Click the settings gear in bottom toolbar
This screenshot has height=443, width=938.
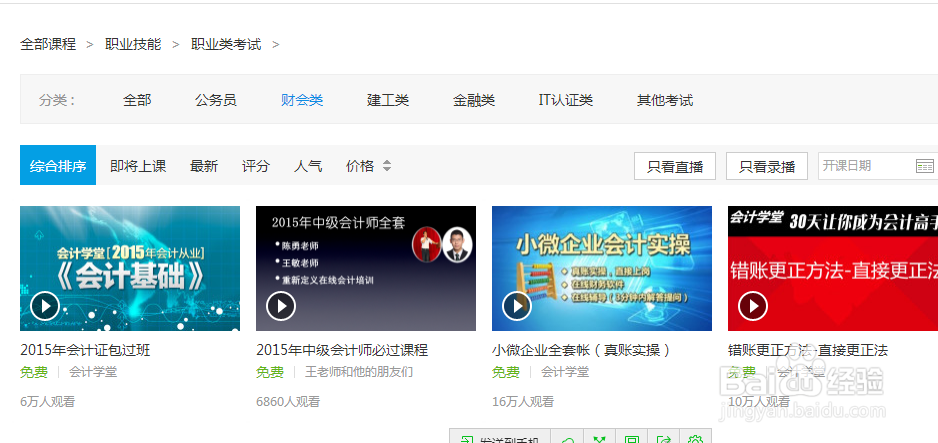695,439
